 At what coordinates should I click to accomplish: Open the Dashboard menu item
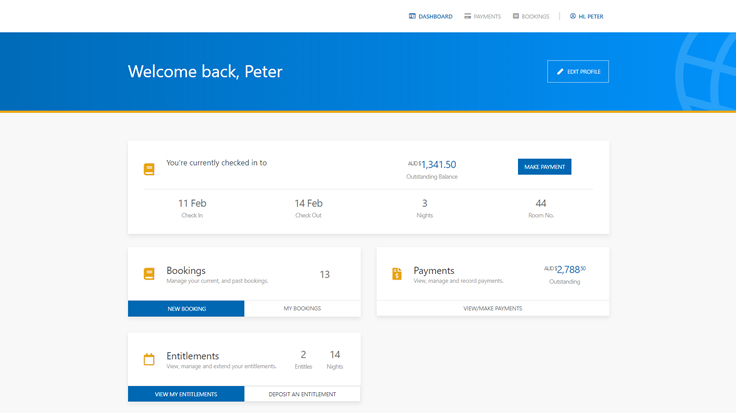click(435, 17)
